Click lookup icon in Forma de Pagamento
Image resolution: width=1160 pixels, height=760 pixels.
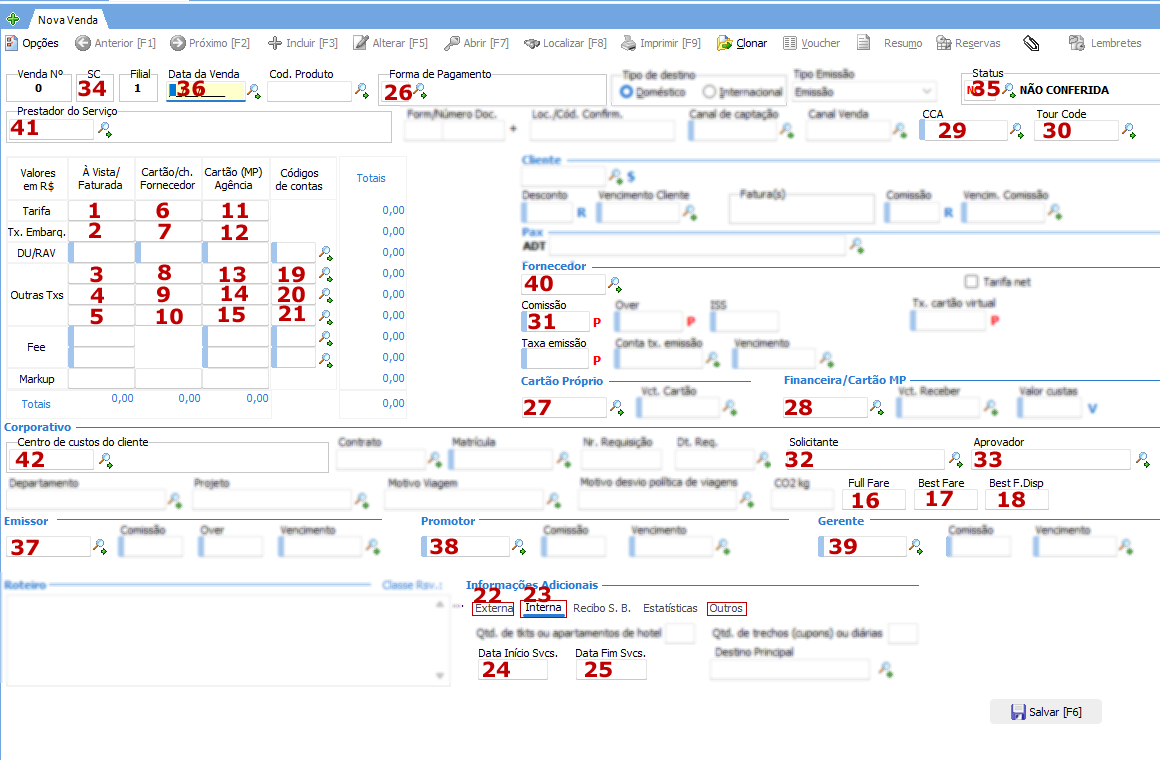click(420, 91)
